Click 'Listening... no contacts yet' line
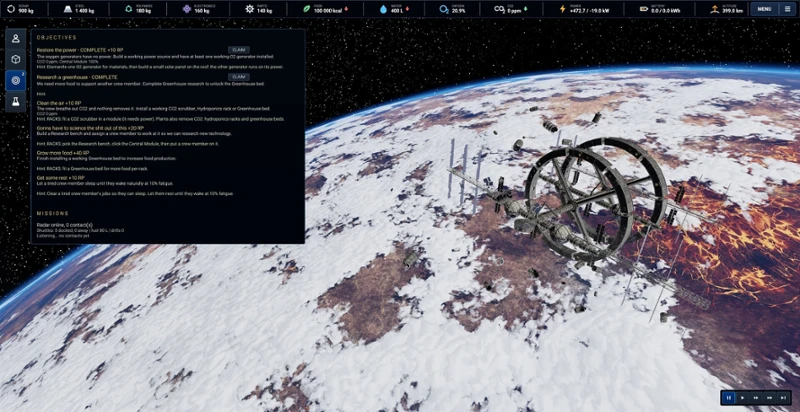The height and width of the screenshot is (412, 800). pyautogui.click(x=63, y=236)
